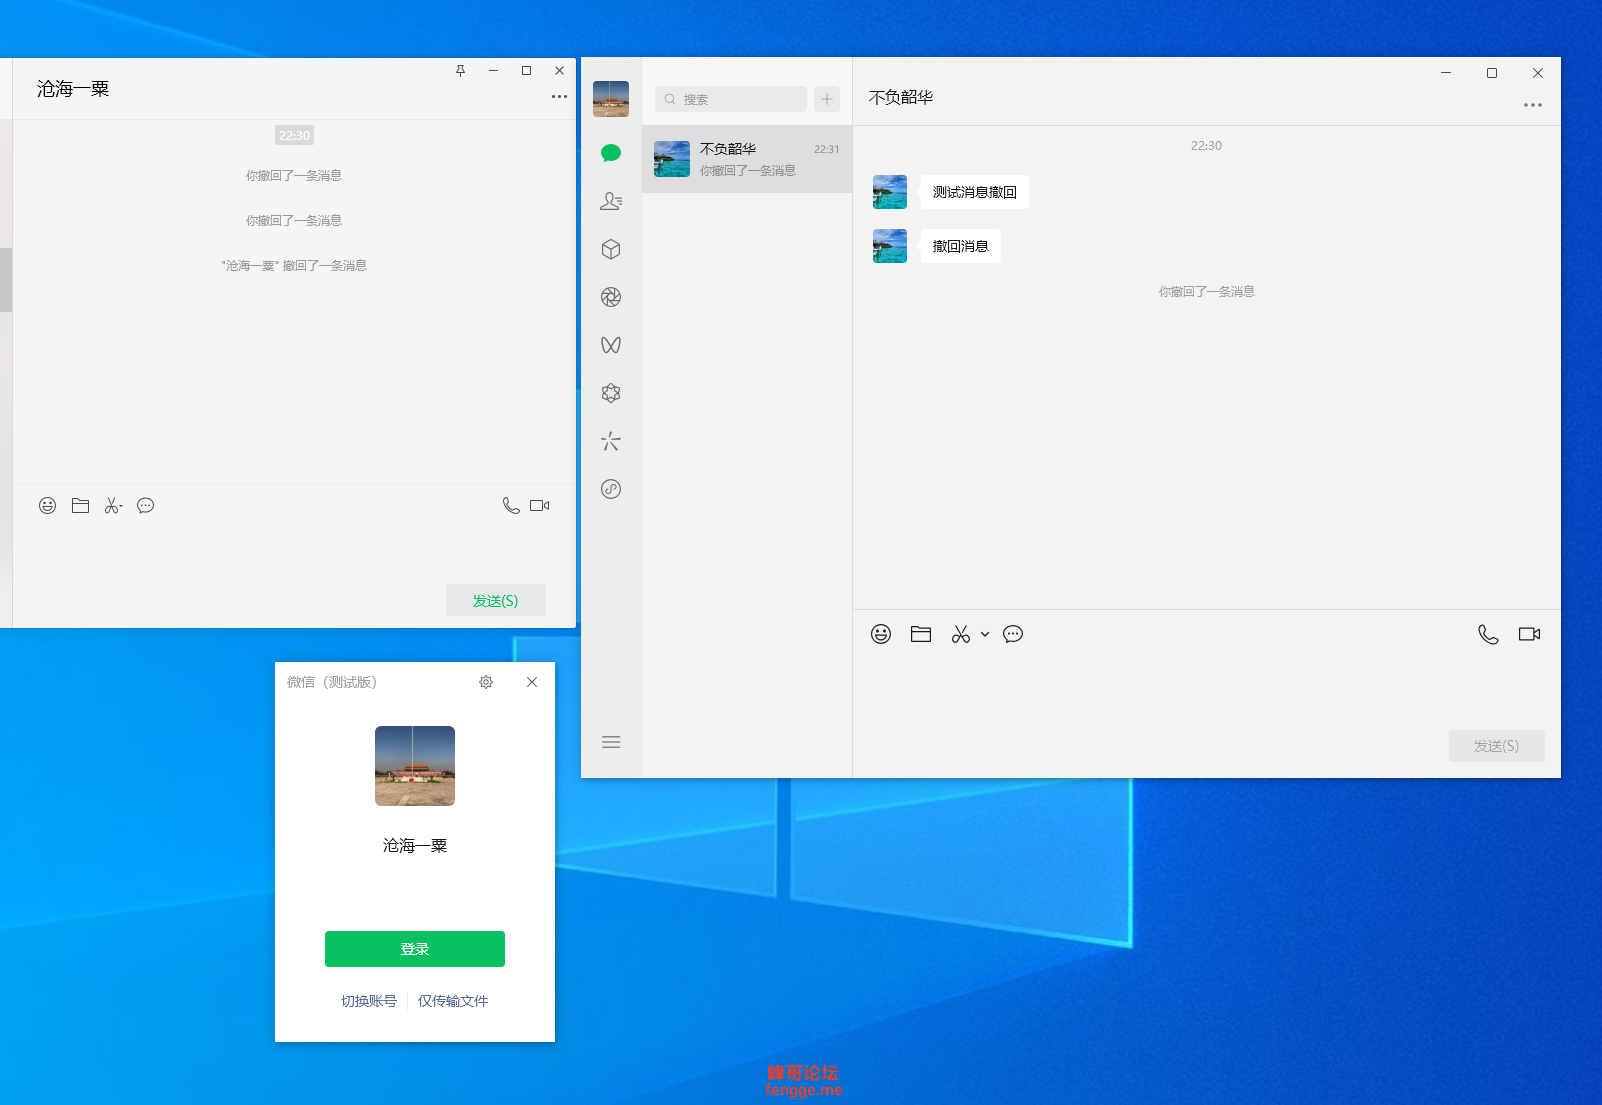1602x1105 pixels.
Task: Open settings gear in WeChat login window
Action: (486, 682)
